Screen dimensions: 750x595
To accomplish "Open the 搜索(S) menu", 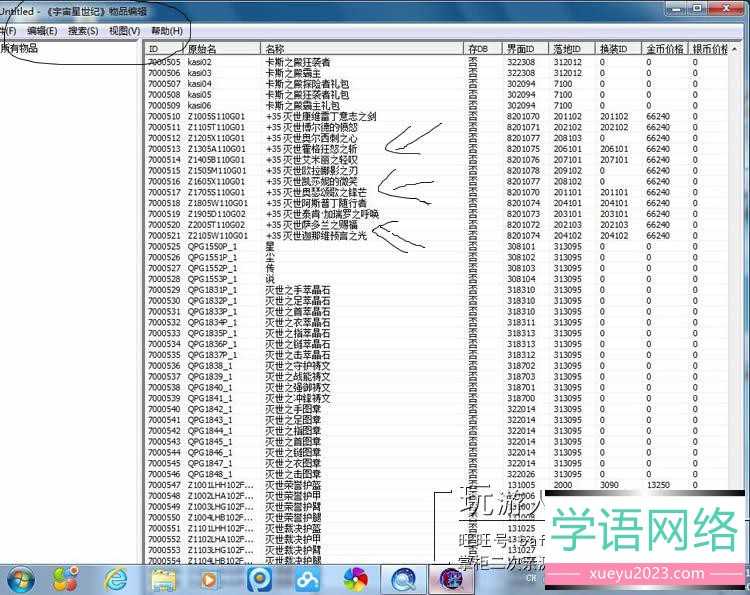I will (x=83, y=31).
